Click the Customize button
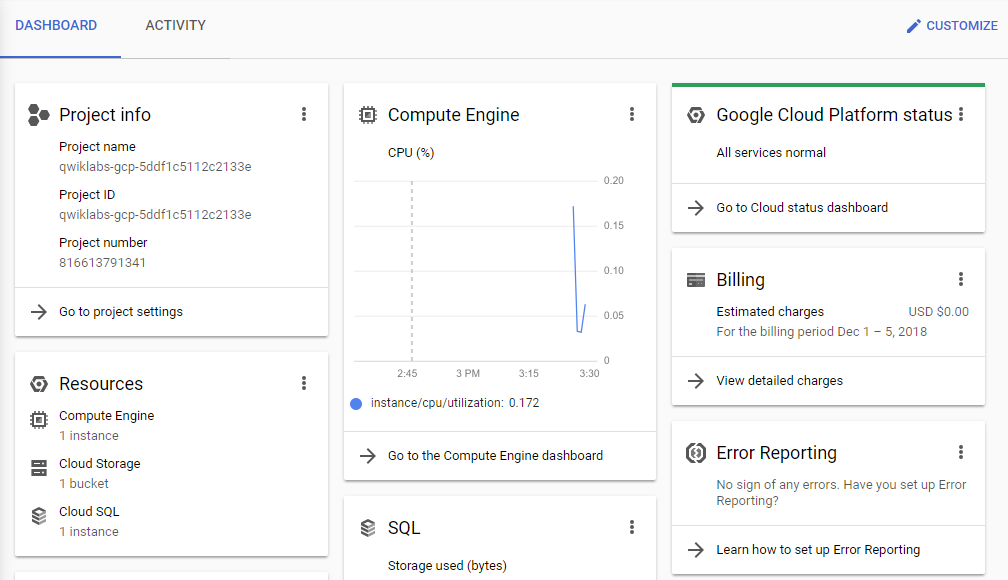Image resolution: width=1008 pixels, height=580 pixels. click(x=952, y=26)
